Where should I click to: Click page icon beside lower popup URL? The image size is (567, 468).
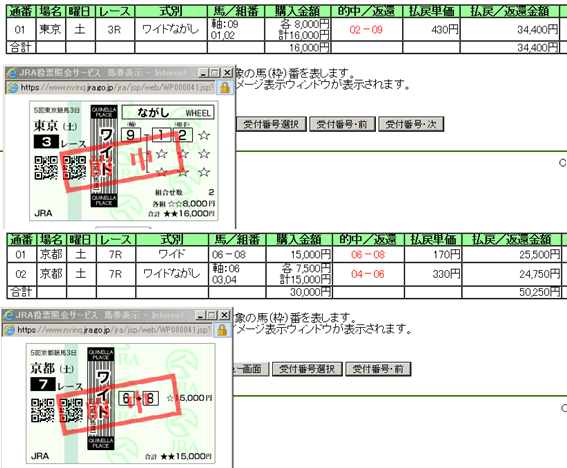coord(10,330)
